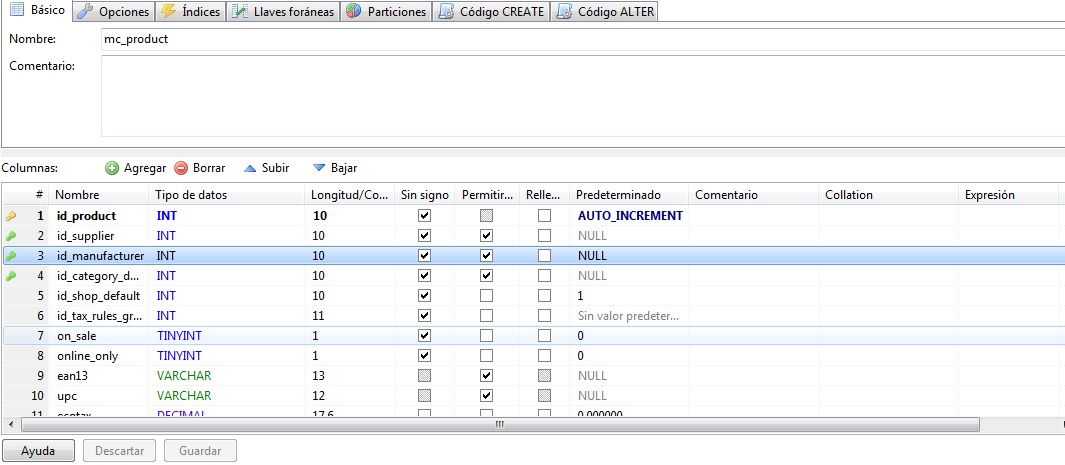This screenshot has height=465, width=1065.
Task: Click into the Comentario text area
Action: (x=580, y=95)
